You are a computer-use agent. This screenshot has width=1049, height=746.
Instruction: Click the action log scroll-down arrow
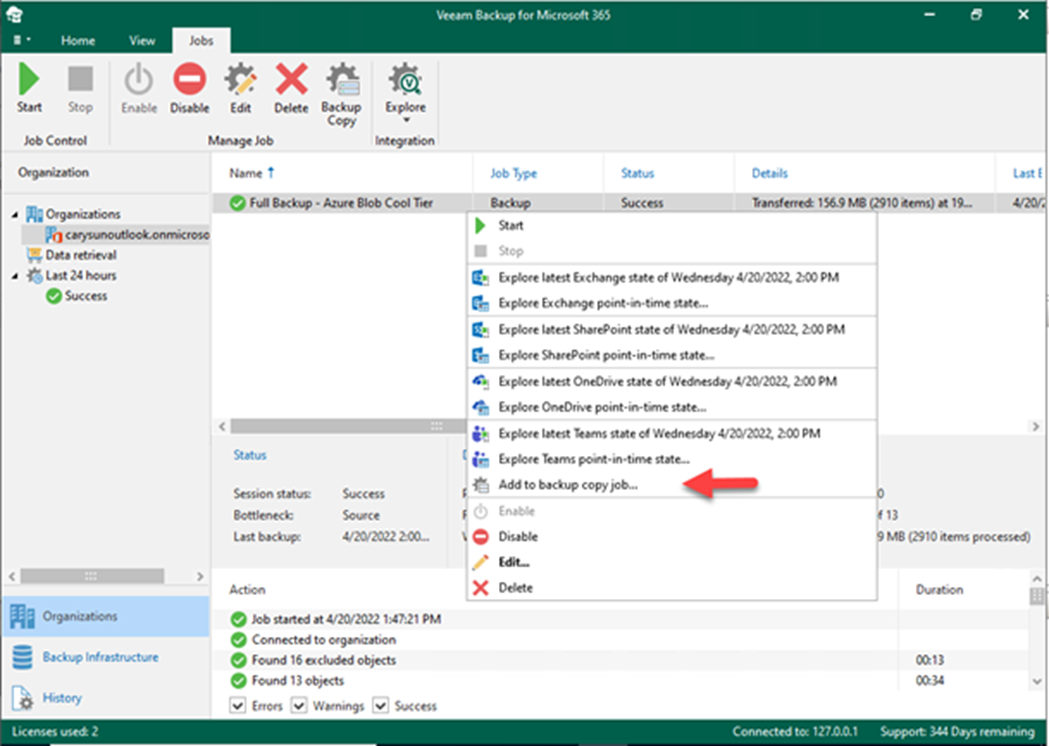[1037, 682]
